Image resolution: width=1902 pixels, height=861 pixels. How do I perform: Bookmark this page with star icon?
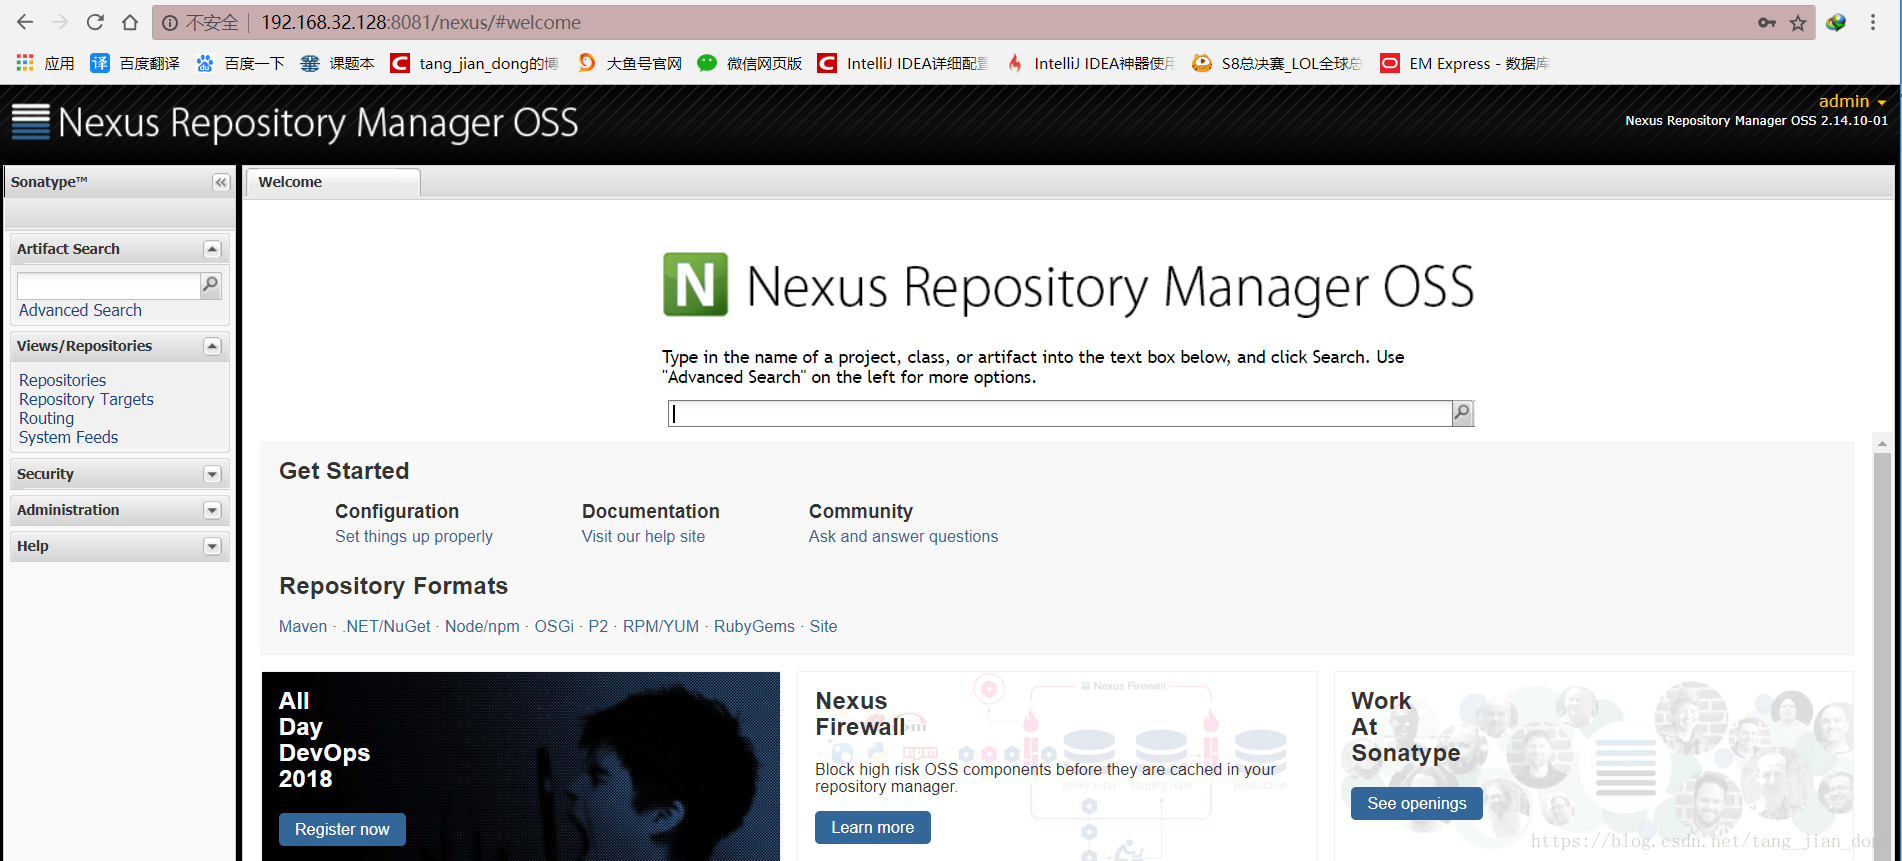pos(1798,22)
